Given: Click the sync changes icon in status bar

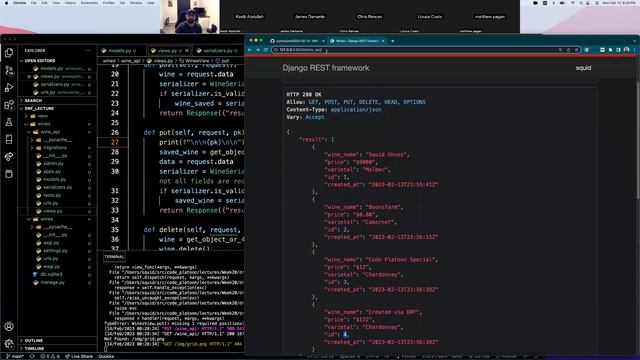Looking at the screenshot, I should tap(32, 356).
